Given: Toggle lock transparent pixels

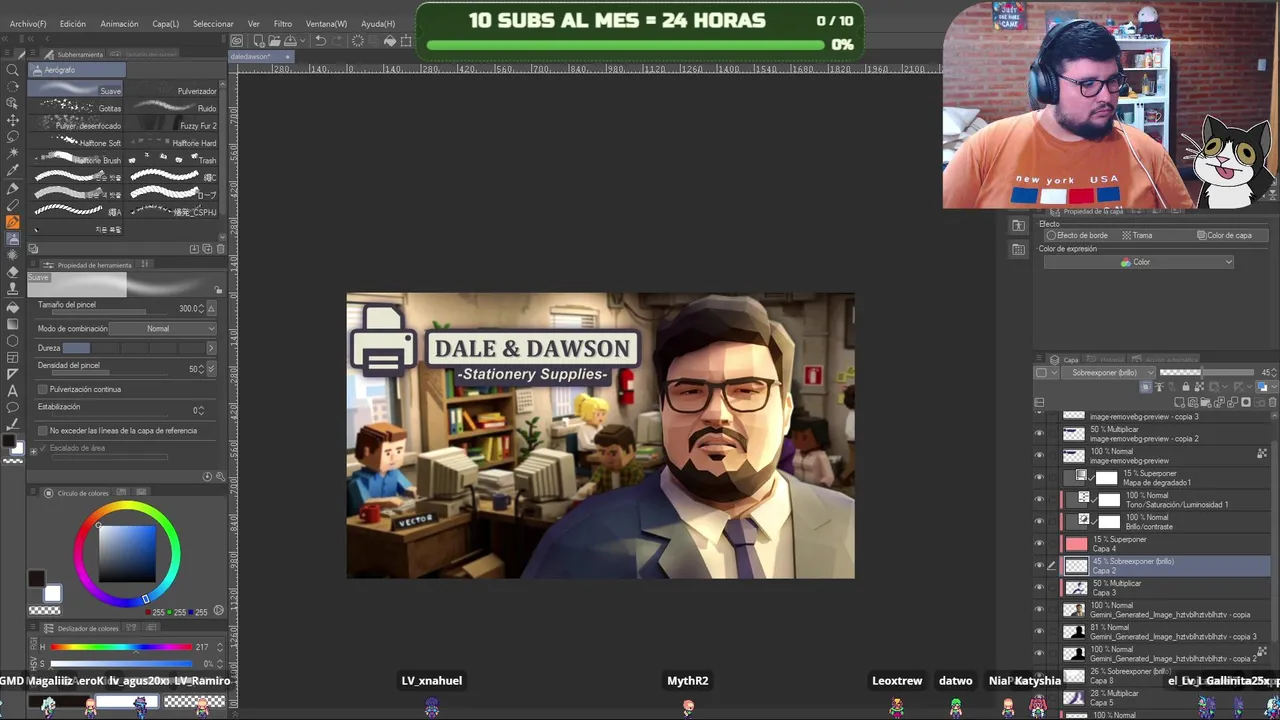Looking at the screenshot, I should pyautogui.click(x=1199, y=387).
